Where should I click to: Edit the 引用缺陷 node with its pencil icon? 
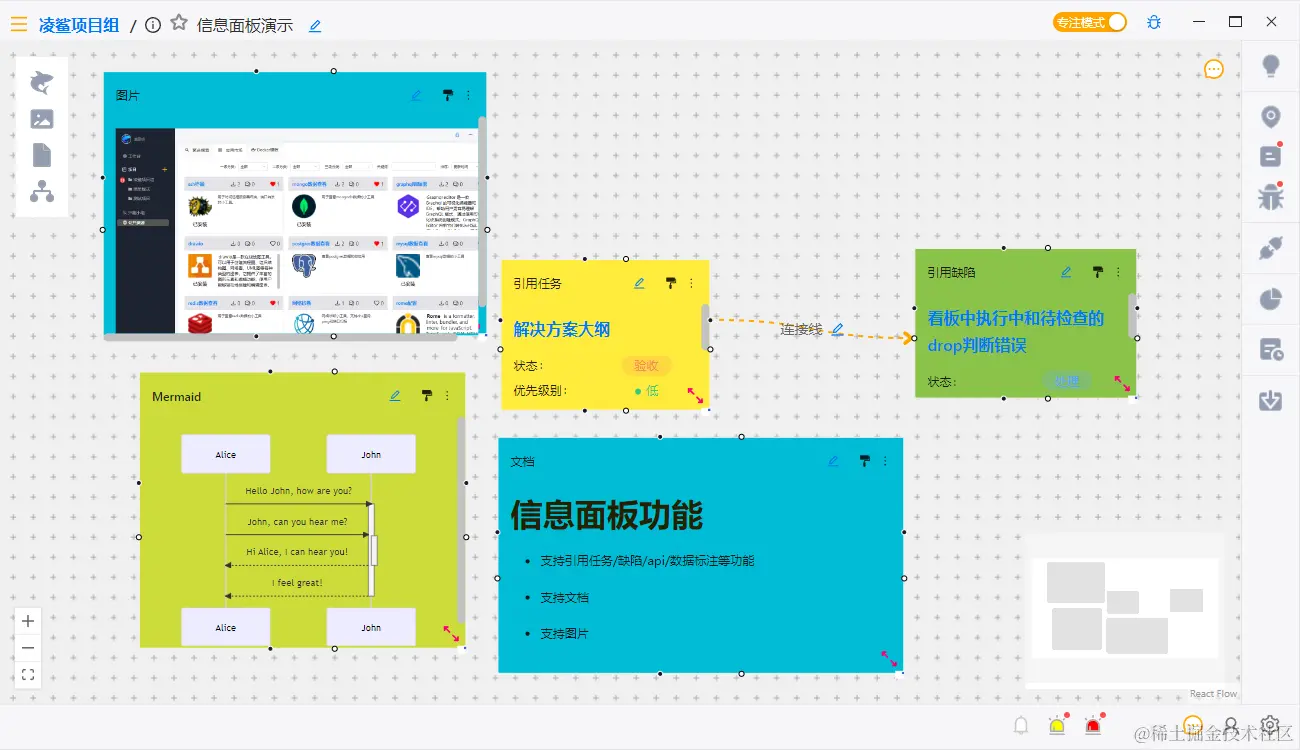click(x=1067, y=272)
